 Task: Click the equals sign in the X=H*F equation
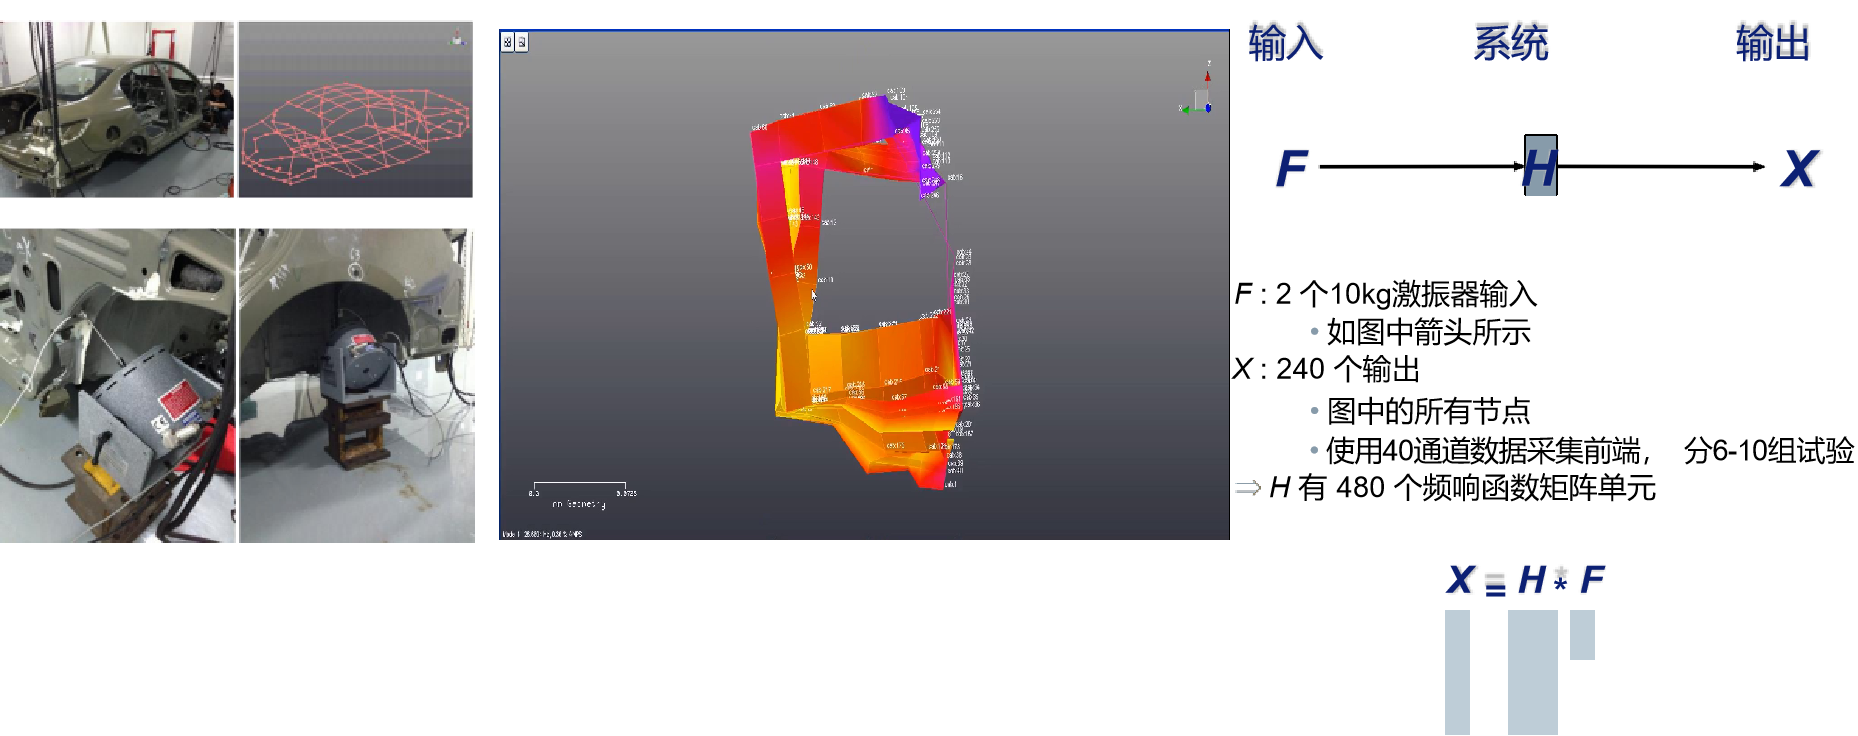(1495, 583)
